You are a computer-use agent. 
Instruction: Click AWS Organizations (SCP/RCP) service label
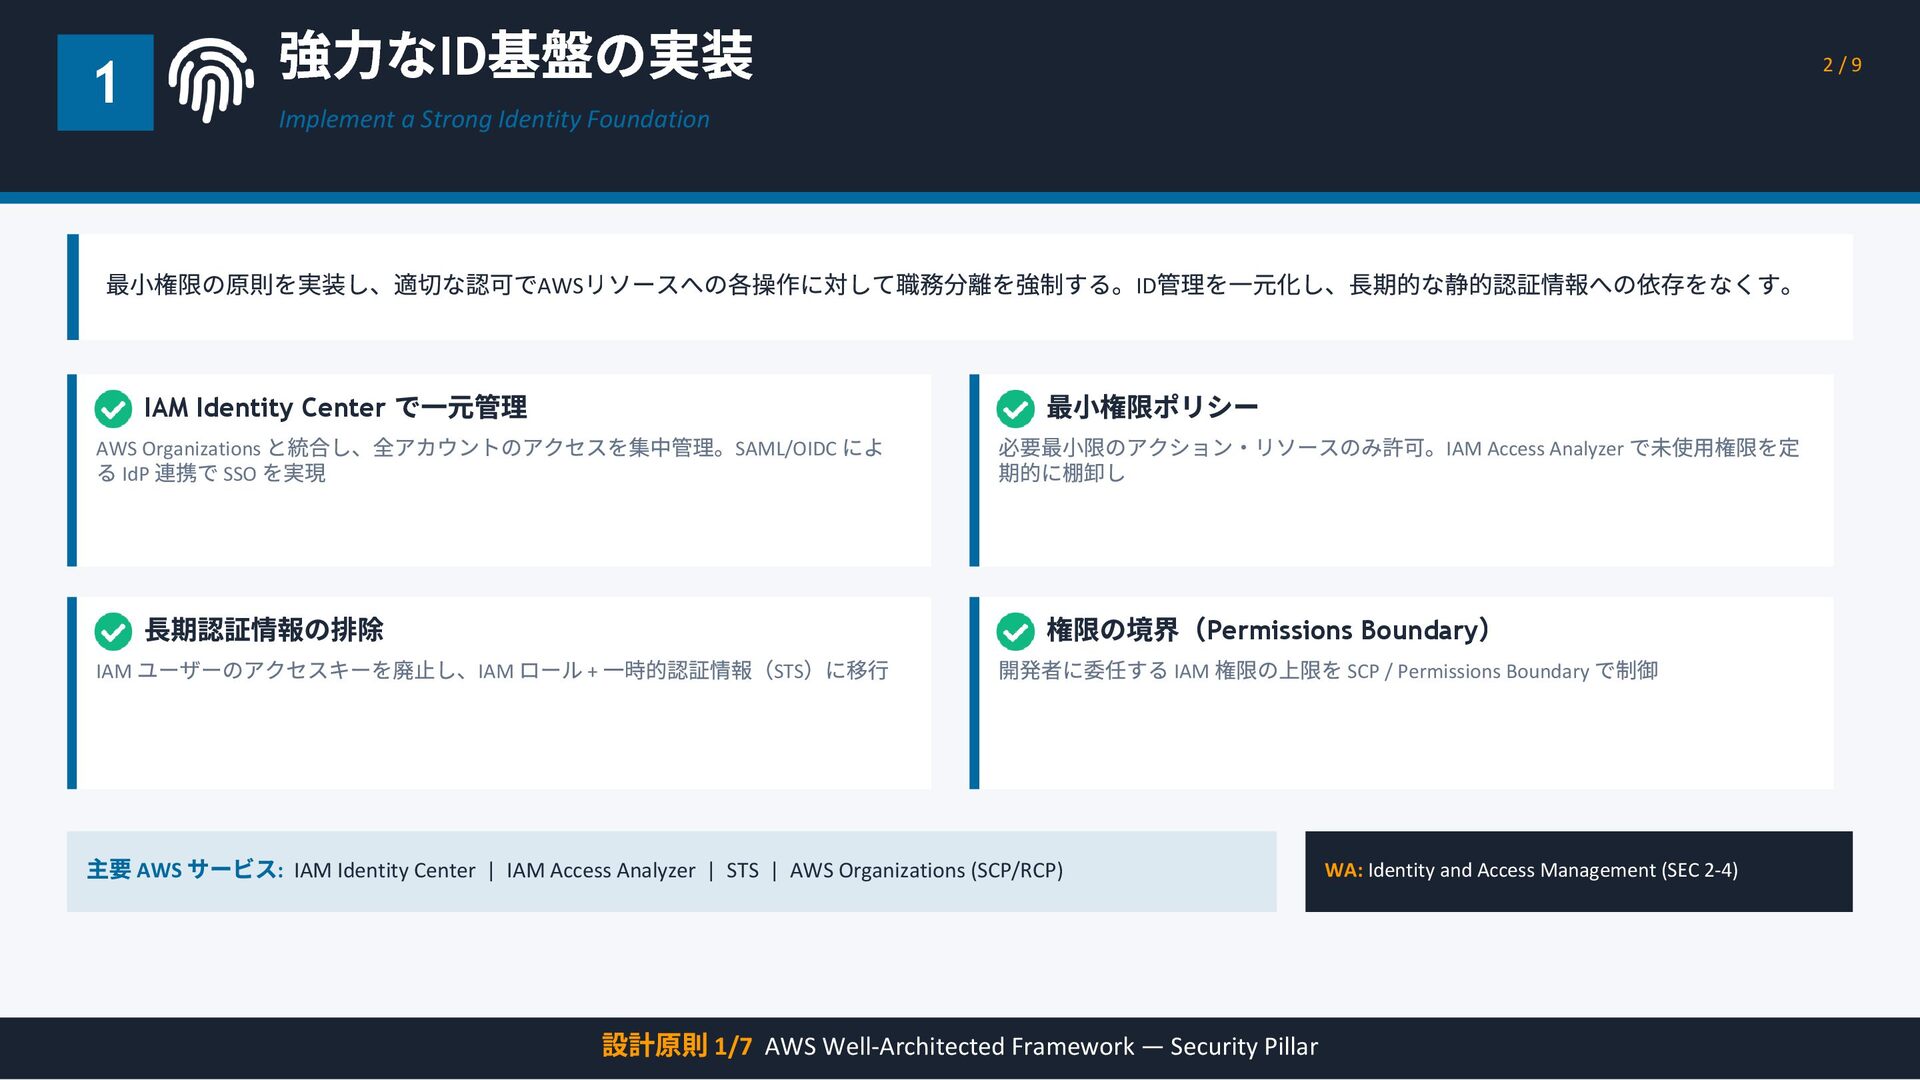pyautogui.click(x=926, y=870)
